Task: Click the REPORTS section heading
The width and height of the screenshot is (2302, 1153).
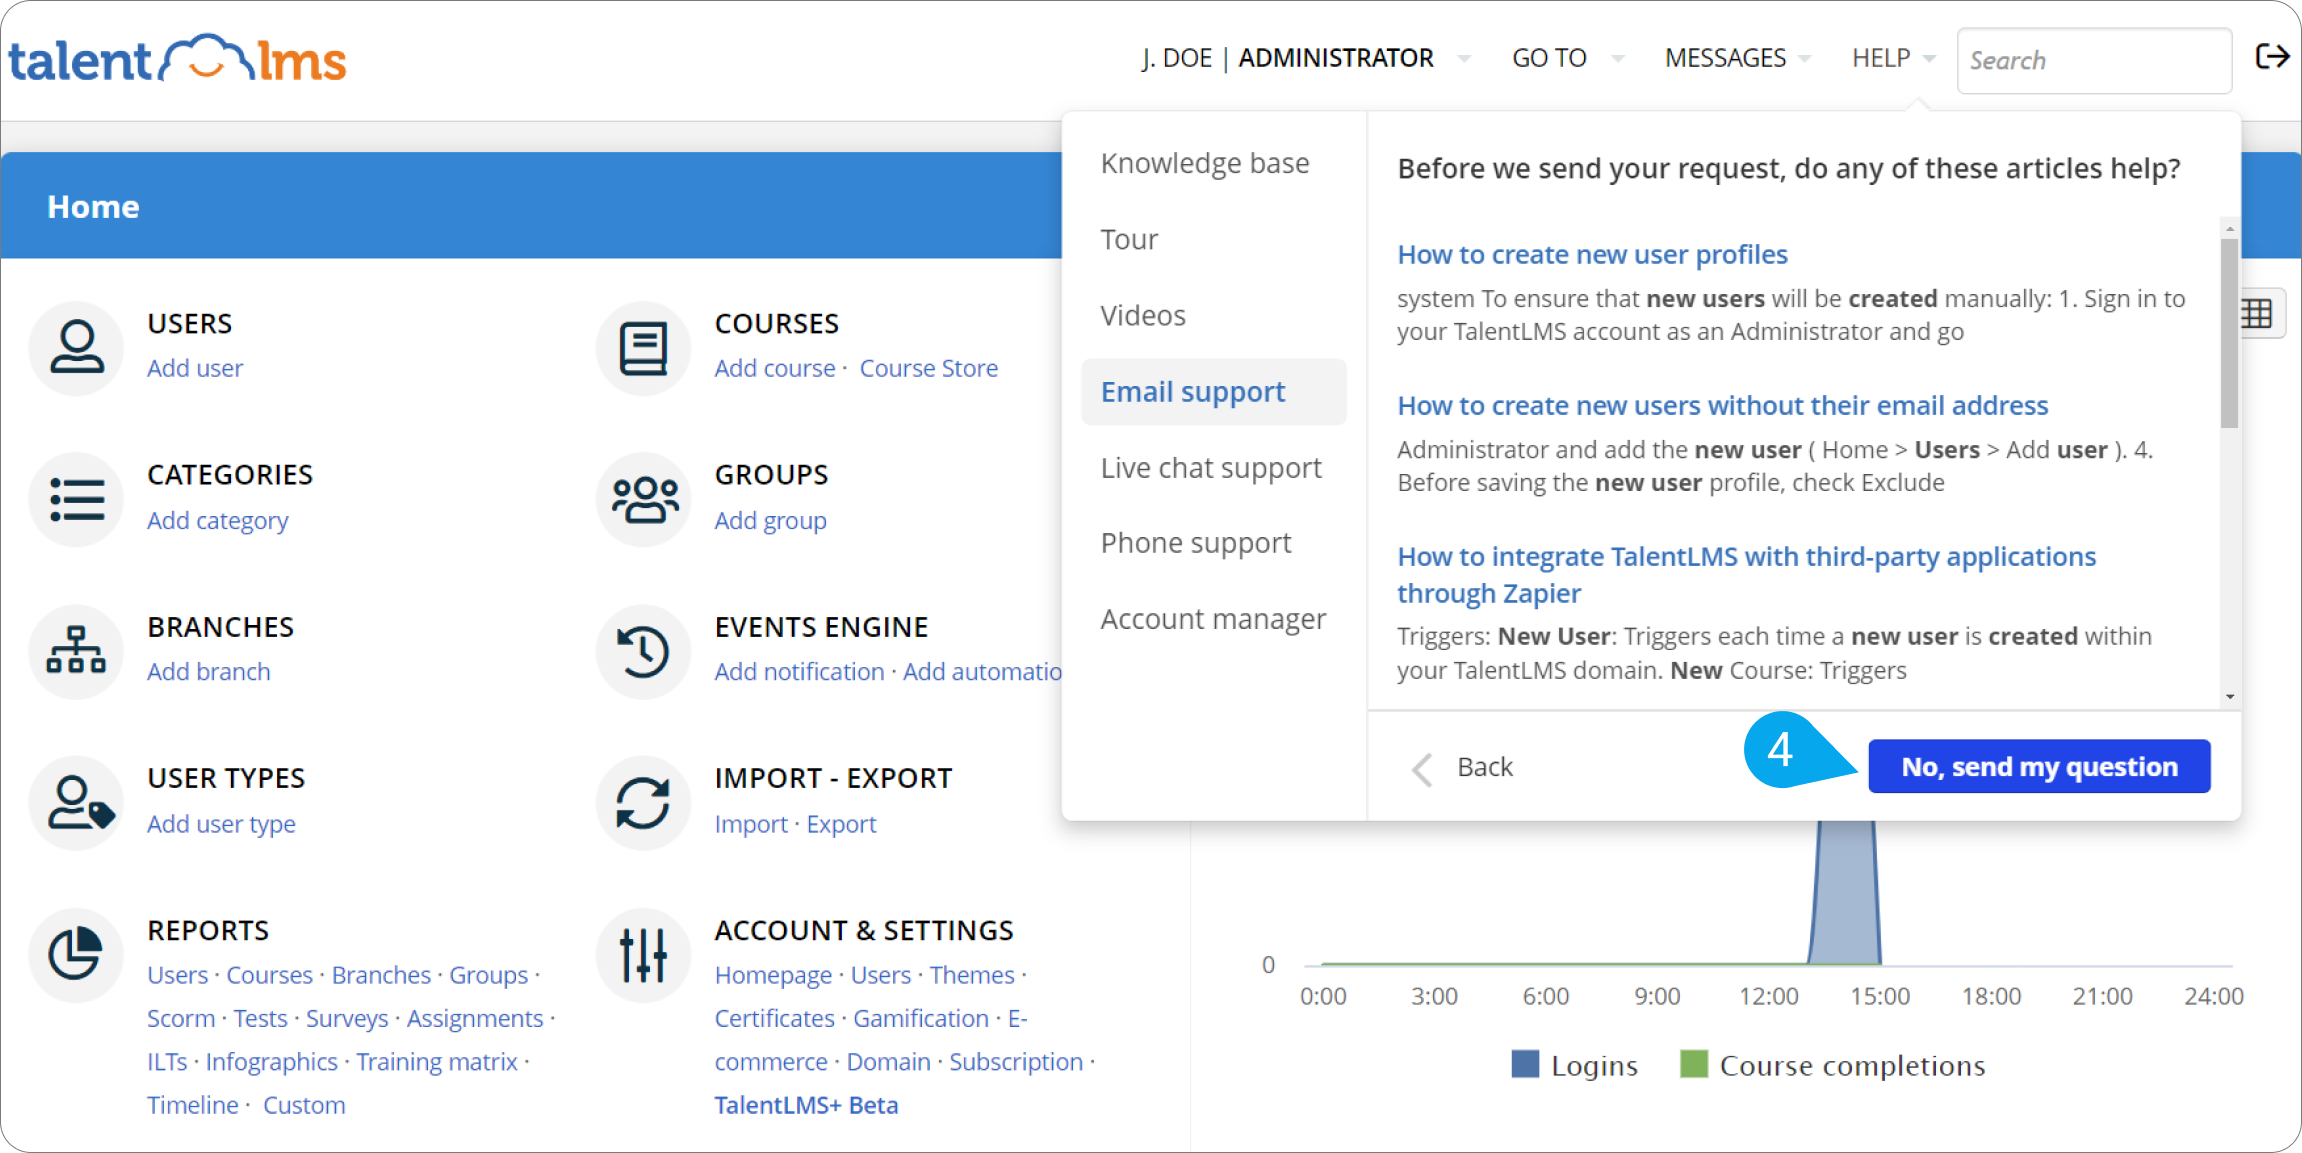Action: pyautogui.click(x=208, y=930)
